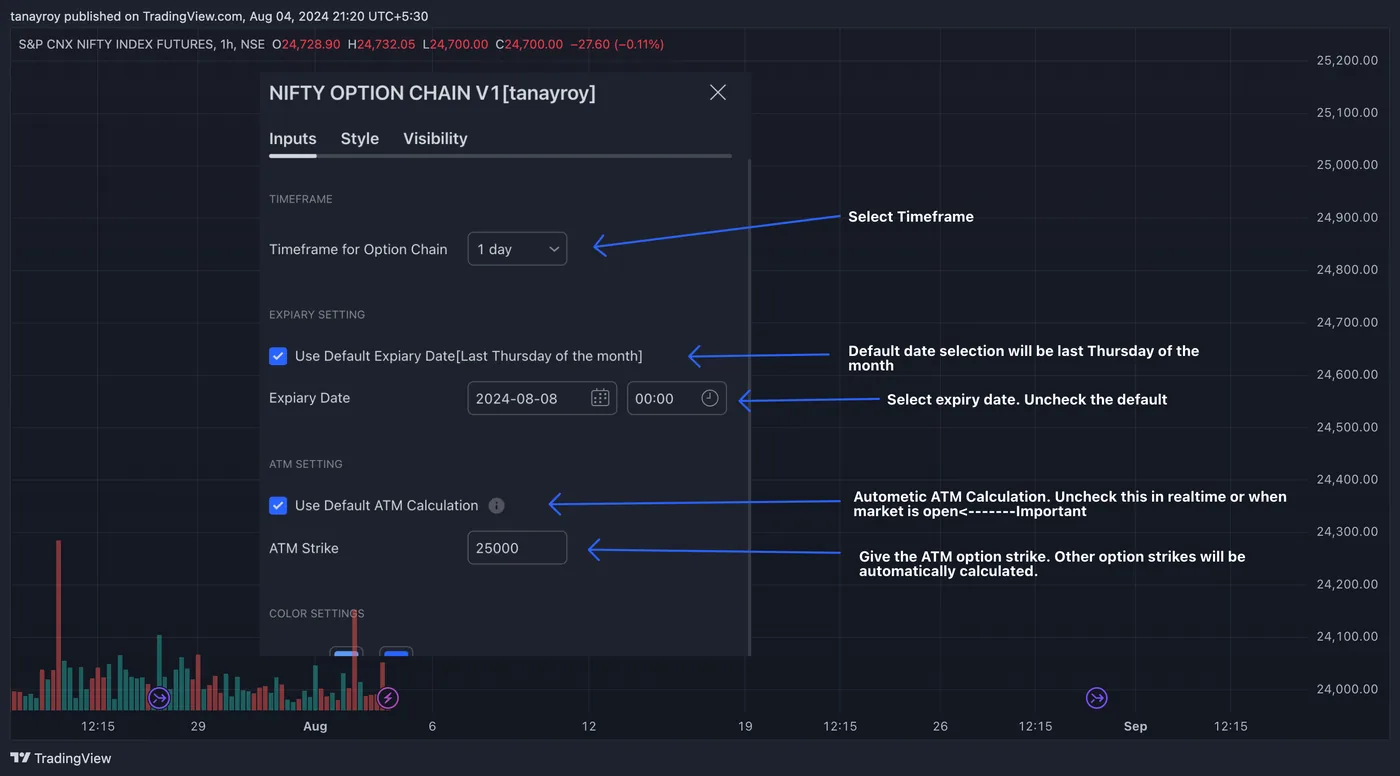Image resolution: width=1400 pixels, height=776 pixels.
Task: Click the info icon beside Default ATM Calculation
Action: pyautogui.click(x=497, y=506)
